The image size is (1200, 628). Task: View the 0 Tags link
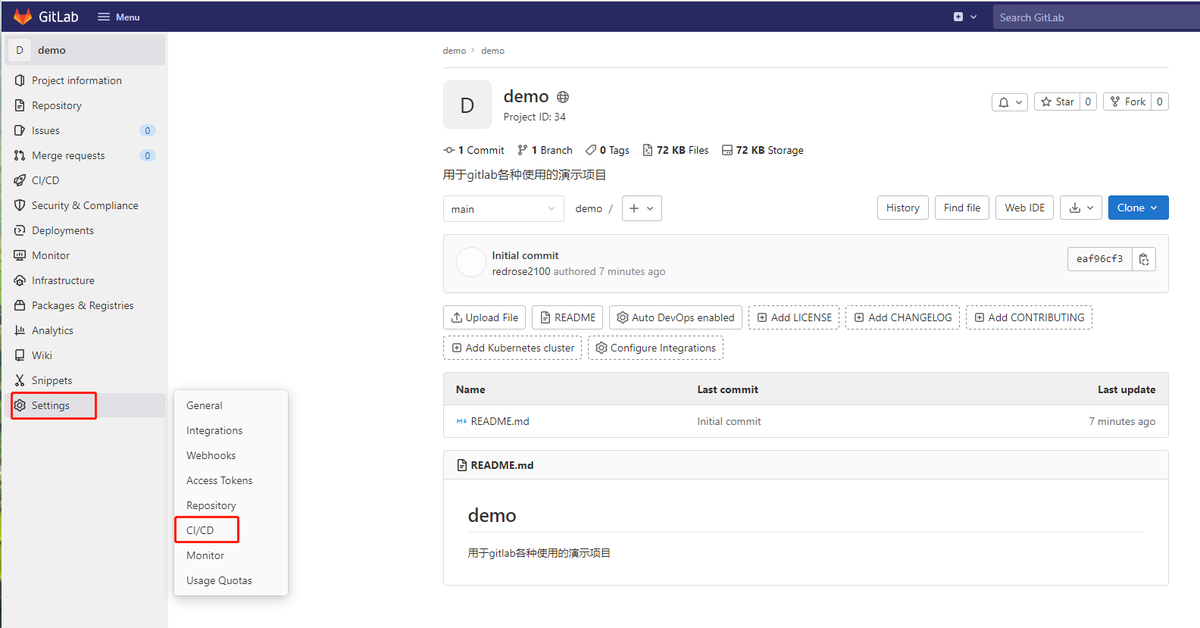[x=608, y=150]
